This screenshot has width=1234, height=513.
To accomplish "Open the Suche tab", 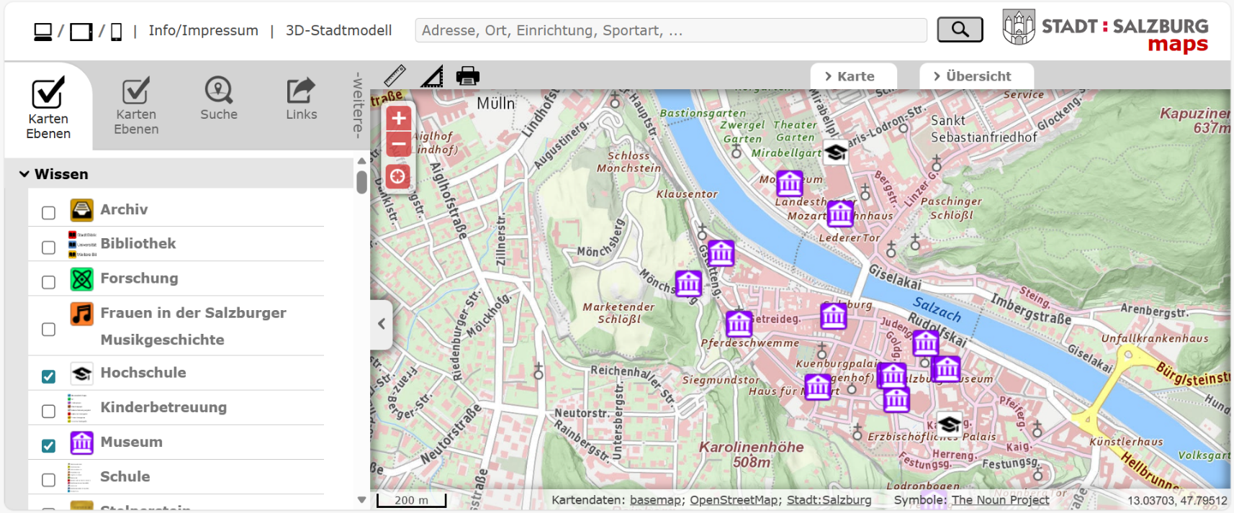I will click(x=219, y=99).
